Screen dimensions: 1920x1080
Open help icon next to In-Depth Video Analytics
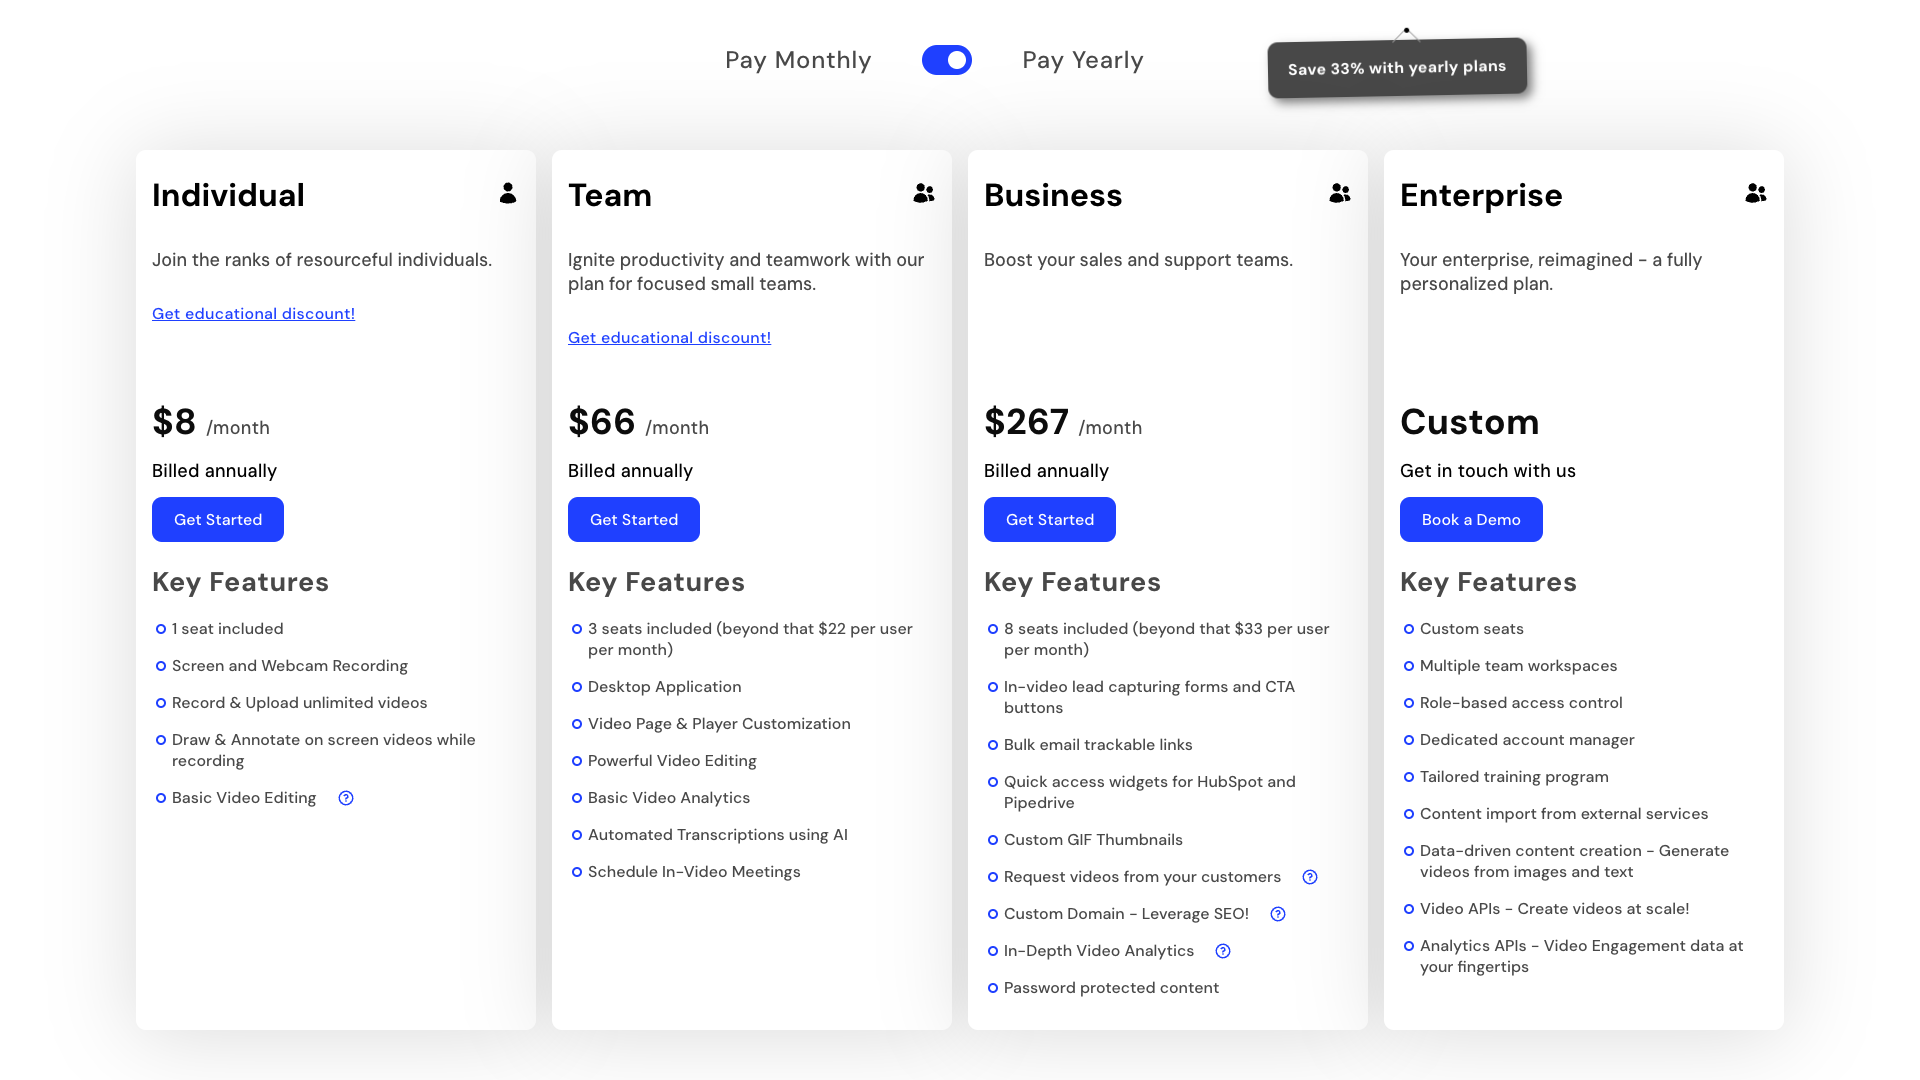pyautogui.click(x=1222, y=951)
